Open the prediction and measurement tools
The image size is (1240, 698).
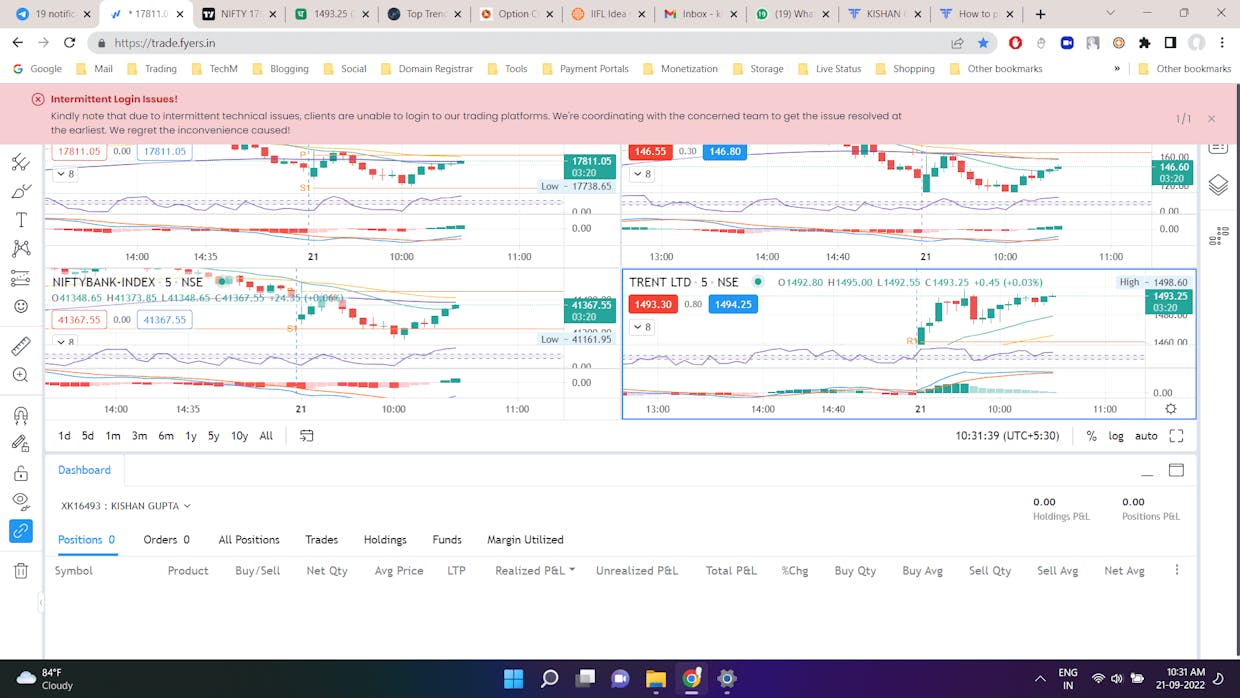pos(21,278)
